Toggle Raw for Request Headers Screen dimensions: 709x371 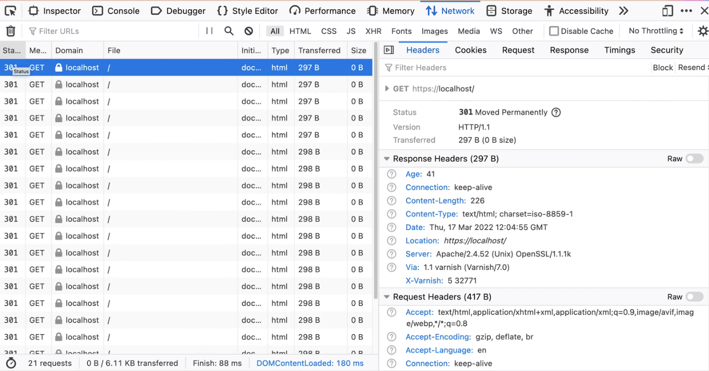point(695,297)
